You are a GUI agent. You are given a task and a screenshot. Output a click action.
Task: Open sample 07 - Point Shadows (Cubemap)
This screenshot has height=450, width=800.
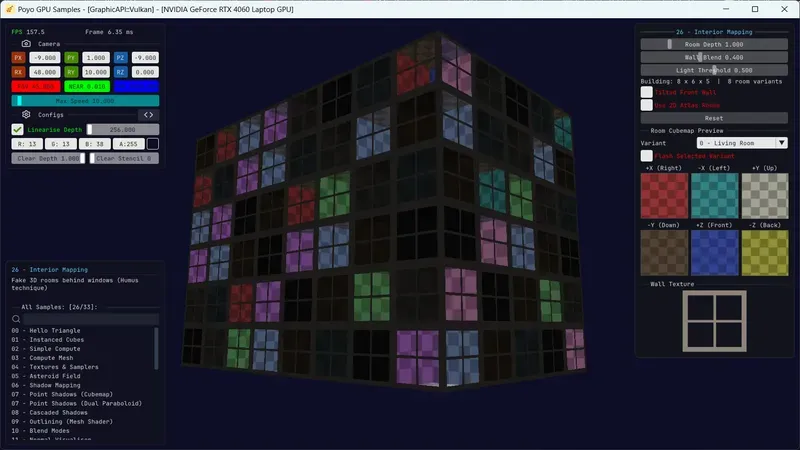pyautogui.click(x=62, y=394)
